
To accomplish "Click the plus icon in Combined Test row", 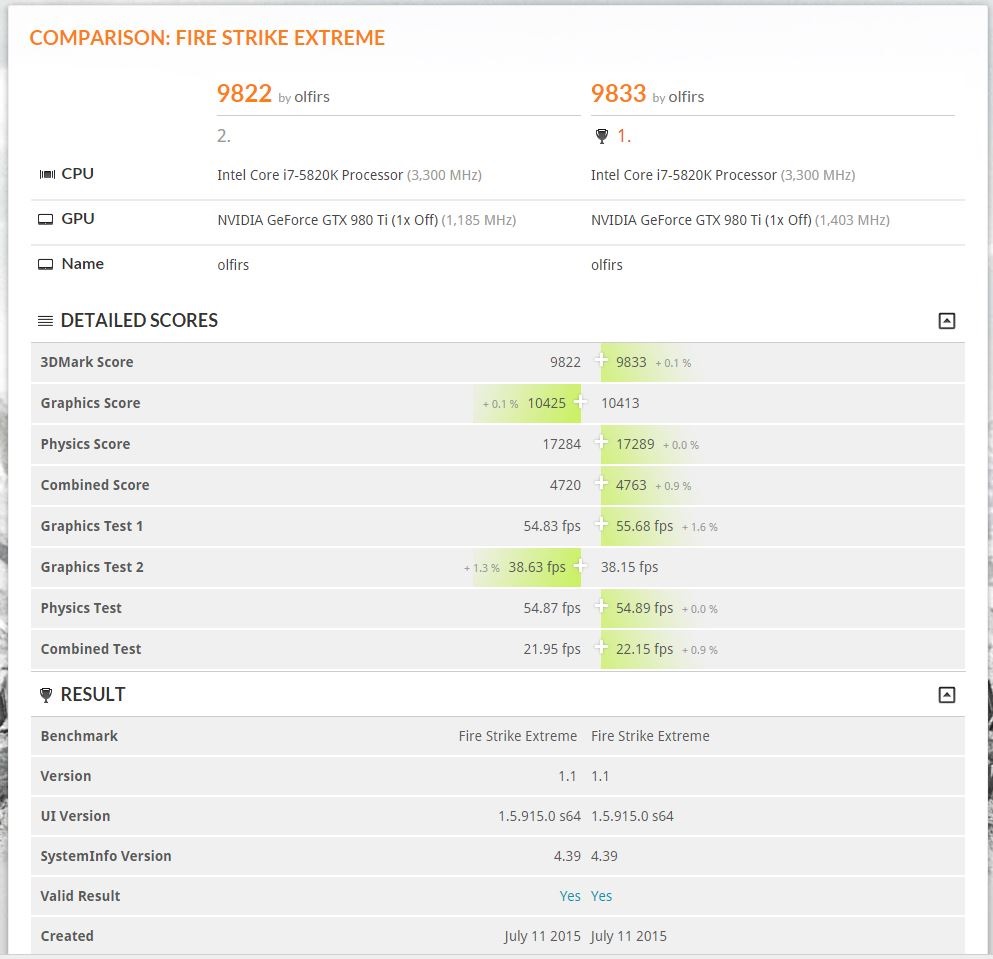I will tap(602, 647).
